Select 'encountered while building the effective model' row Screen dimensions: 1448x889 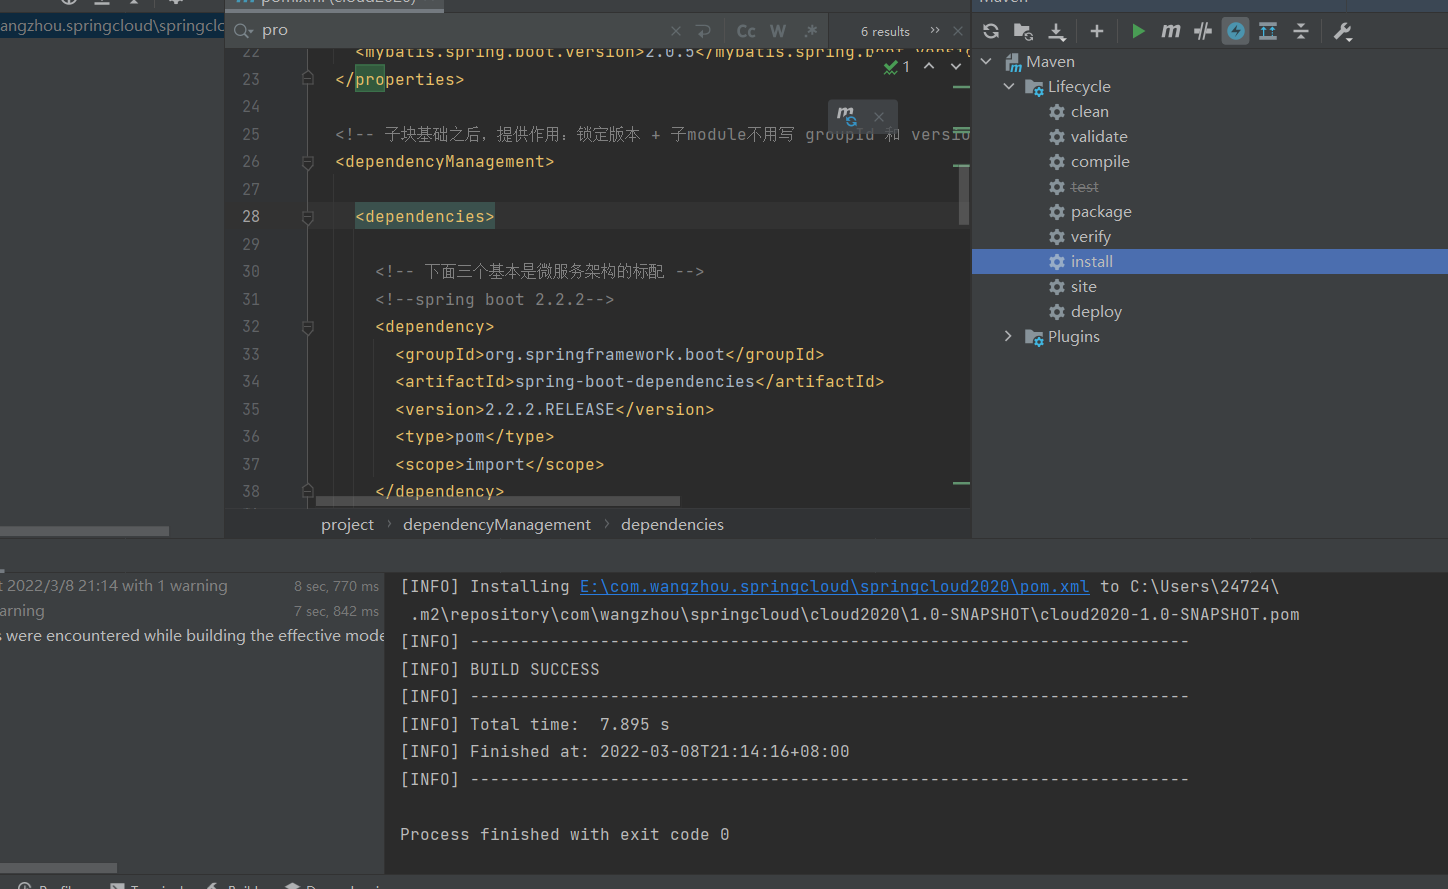click(192, 636)
